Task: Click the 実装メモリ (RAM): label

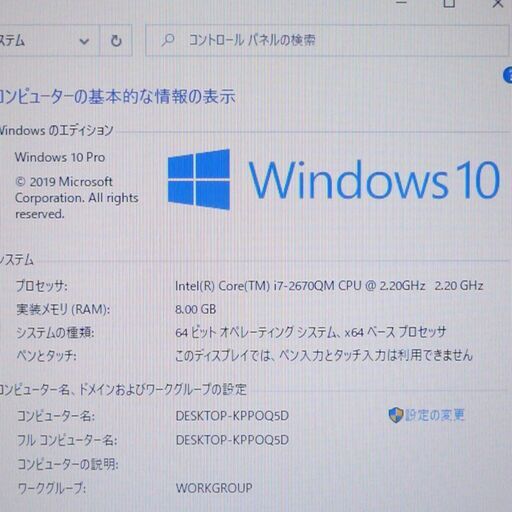Action: 63,309
